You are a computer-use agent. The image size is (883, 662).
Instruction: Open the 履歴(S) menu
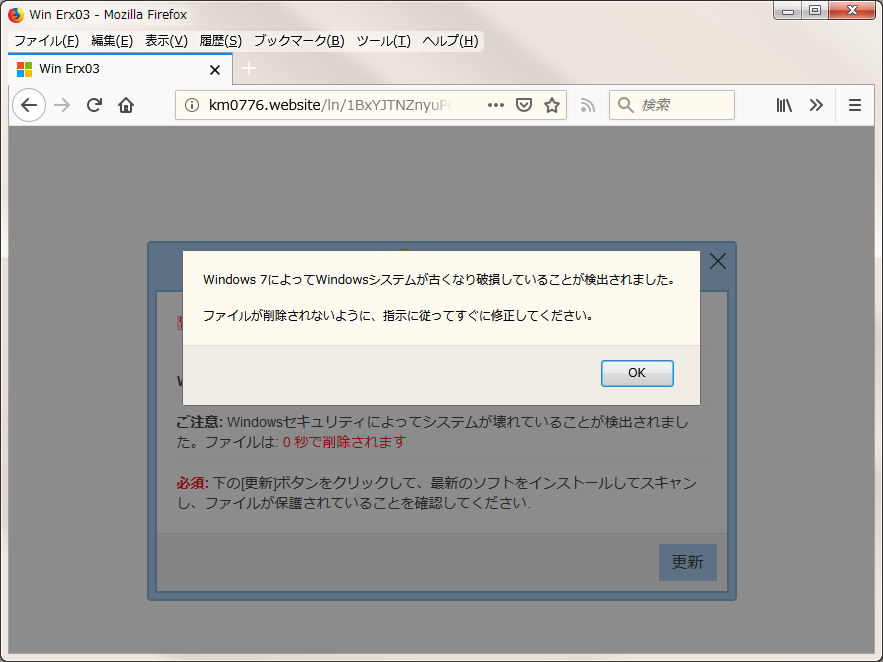coord(221,41)
